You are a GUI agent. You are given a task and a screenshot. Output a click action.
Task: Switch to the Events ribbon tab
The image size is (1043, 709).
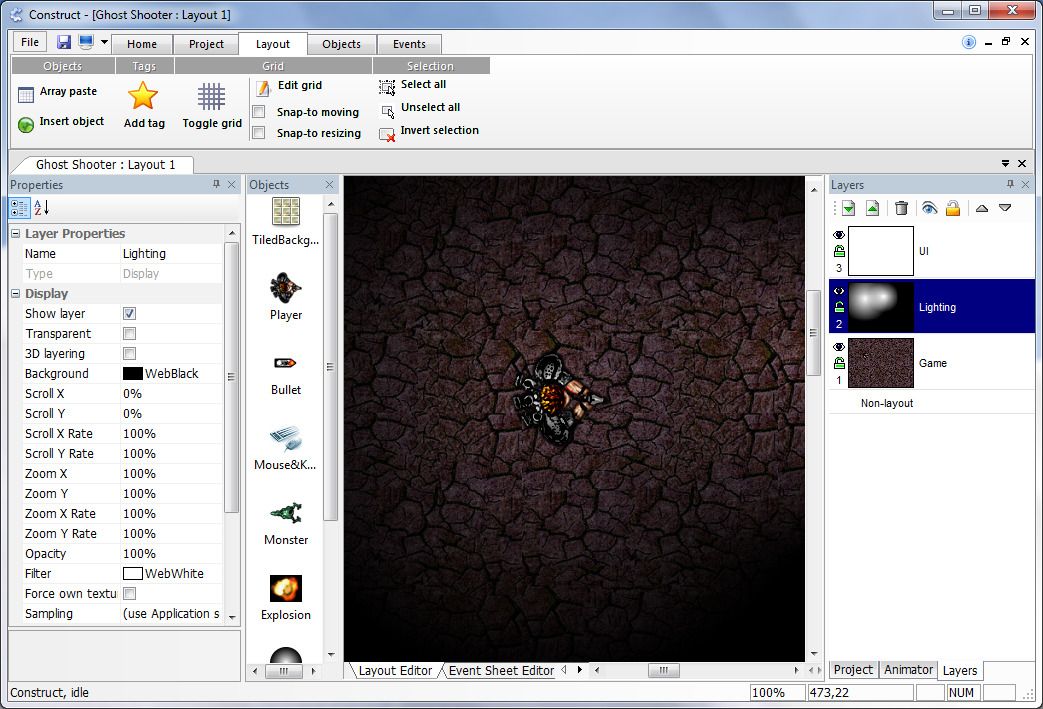coord(409,43)
